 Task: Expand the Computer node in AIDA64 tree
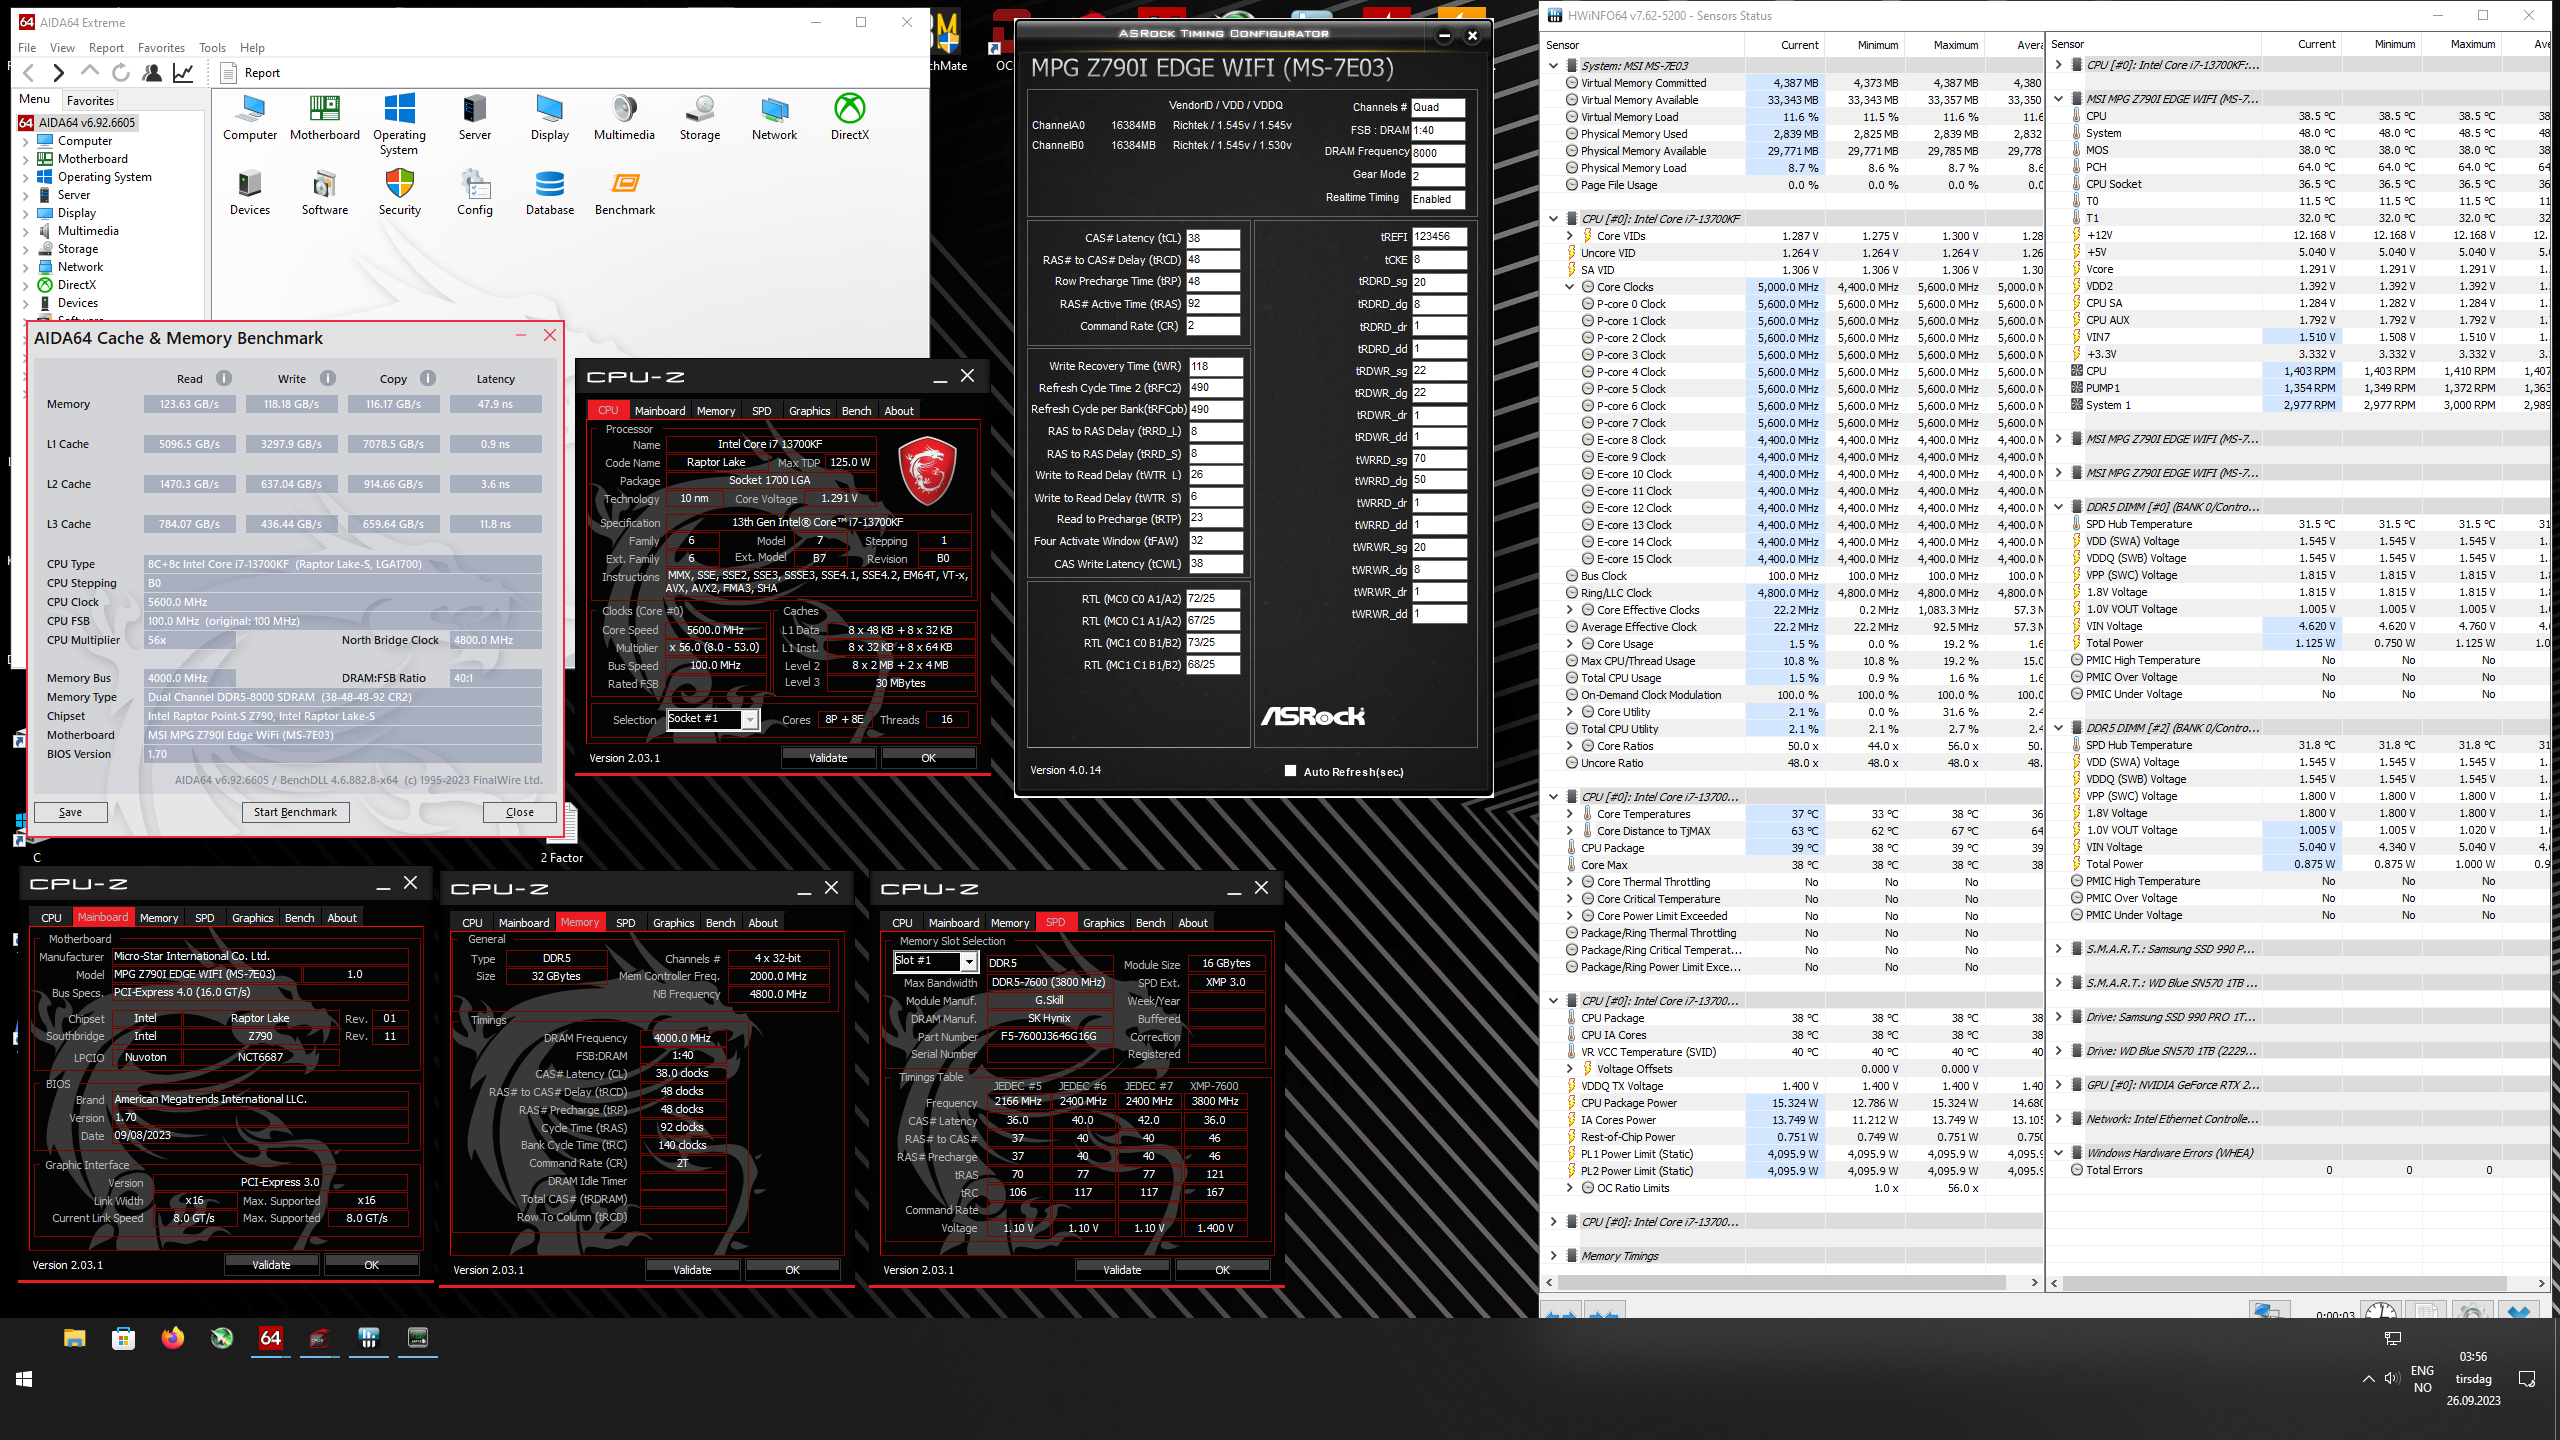click(26, 141)
